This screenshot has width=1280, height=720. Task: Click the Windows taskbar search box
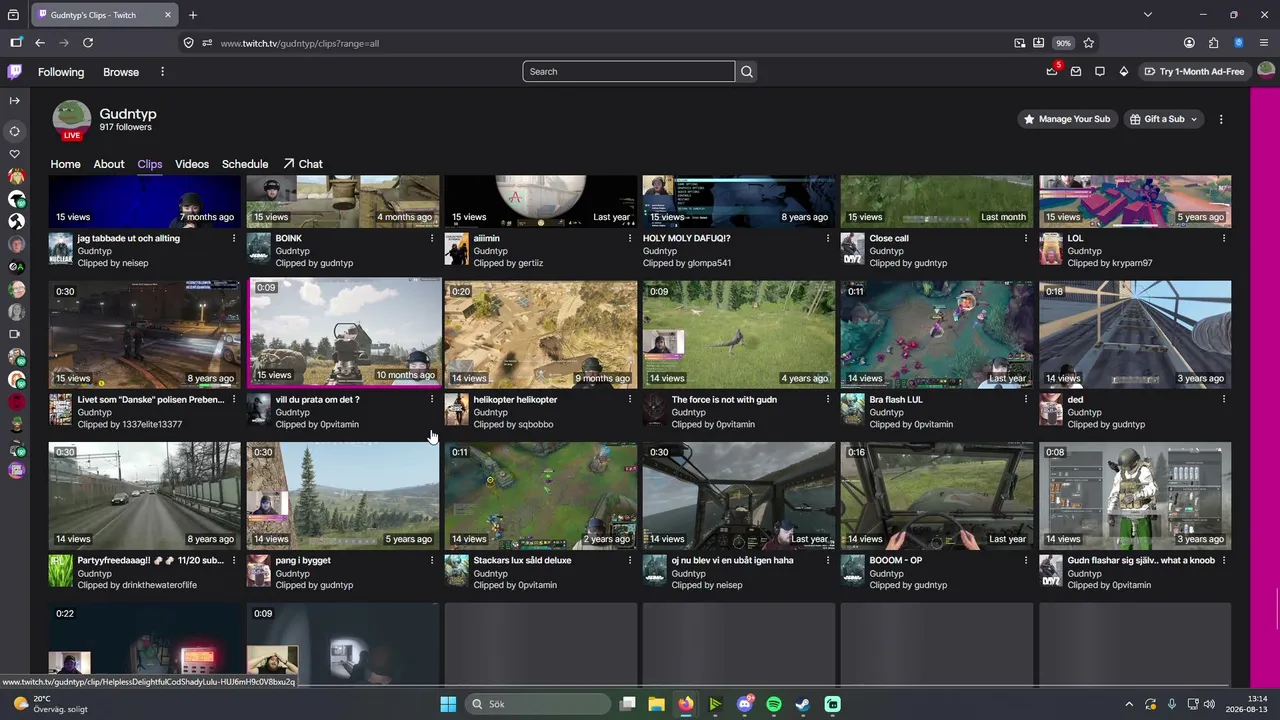coord(539,704)
